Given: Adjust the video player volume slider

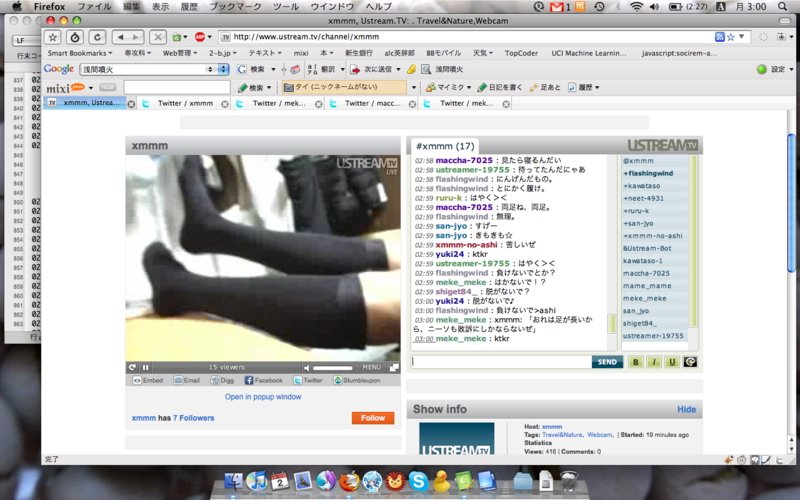Looking at the screenshot, I should (333, 368).
